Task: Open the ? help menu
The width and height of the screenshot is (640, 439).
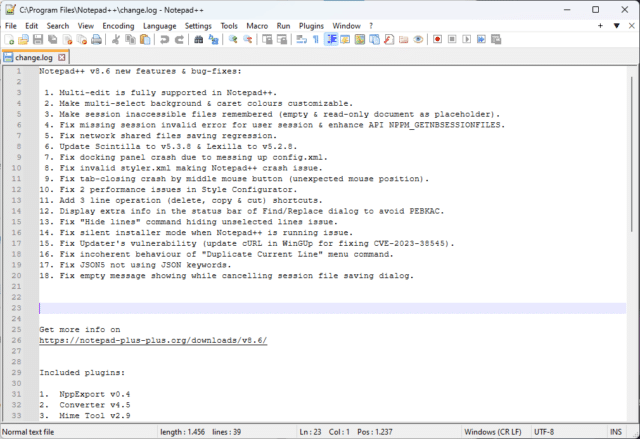Action: (371, 26)
